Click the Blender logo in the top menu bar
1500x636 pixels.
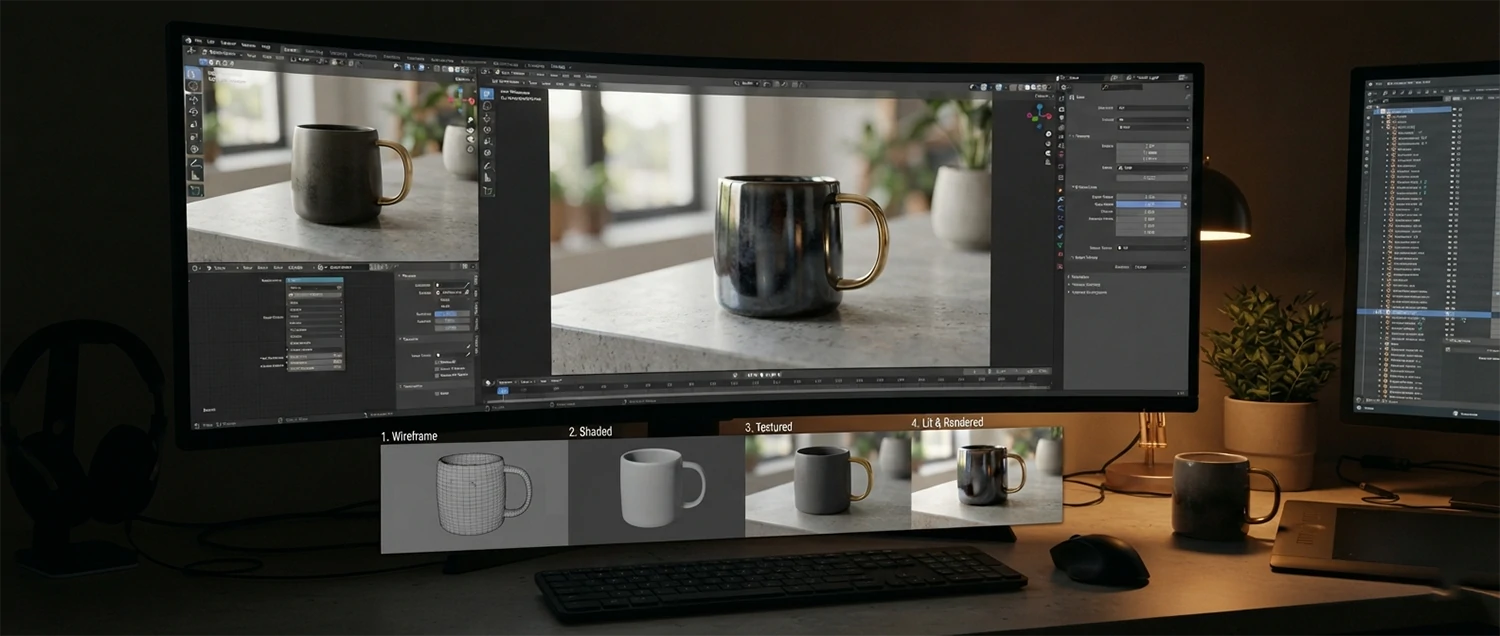(188, 40)
